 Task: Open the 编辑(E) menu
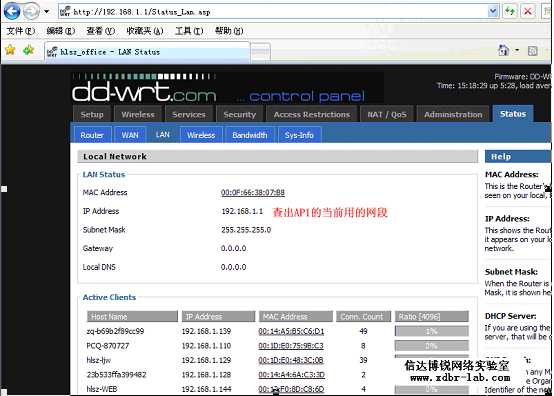click(x=61, y=31)
